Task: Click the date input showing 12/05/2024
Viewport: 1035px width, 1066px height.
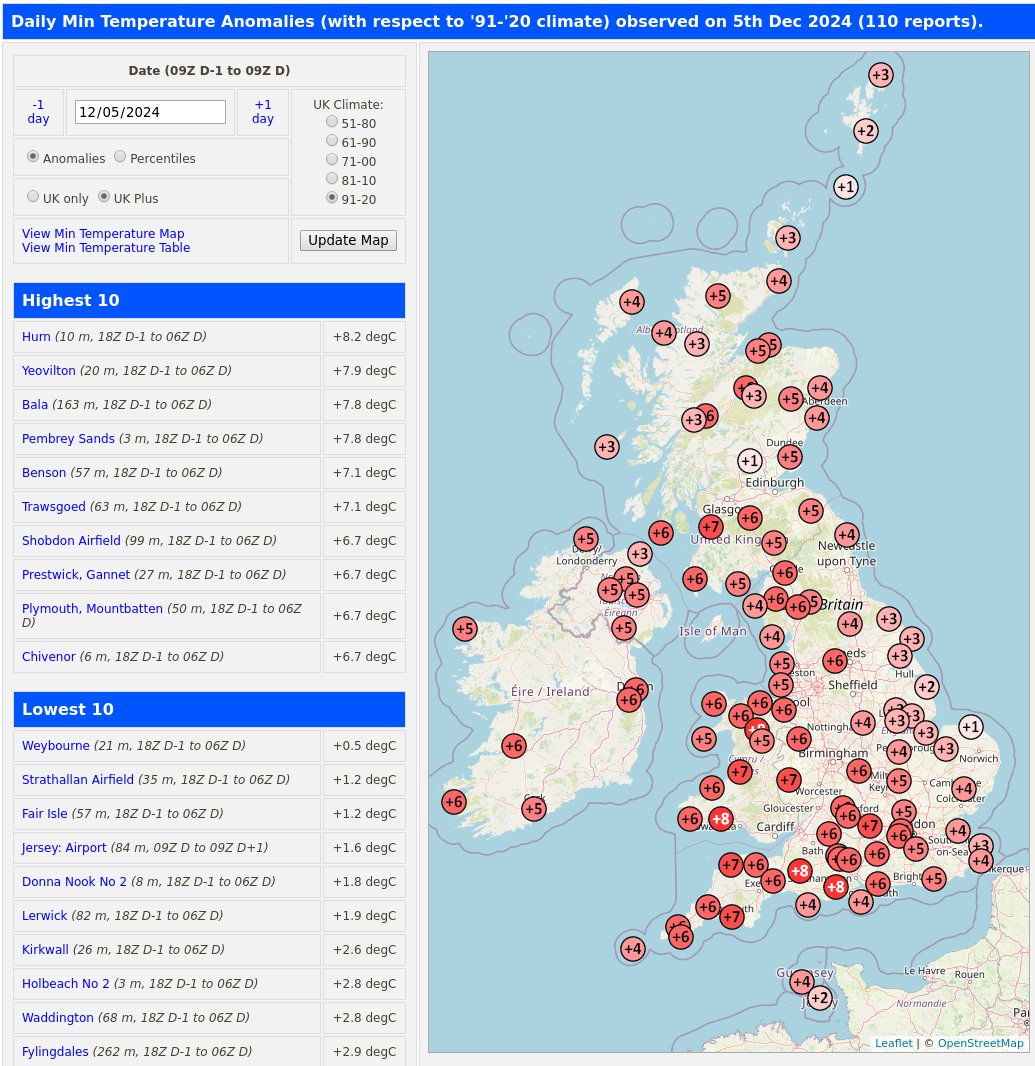Action: click(x=150, y=112)
